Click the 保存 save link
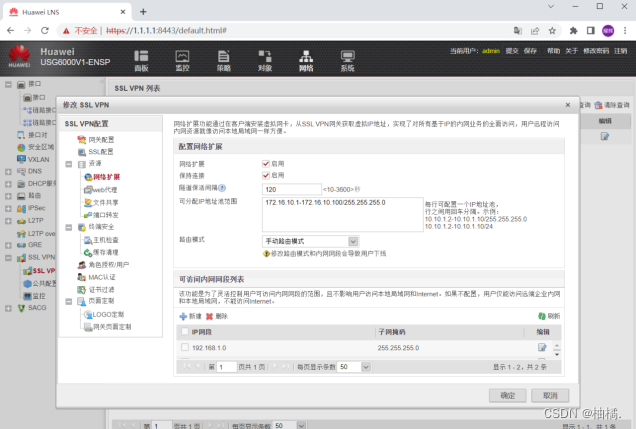 point(530,51)
